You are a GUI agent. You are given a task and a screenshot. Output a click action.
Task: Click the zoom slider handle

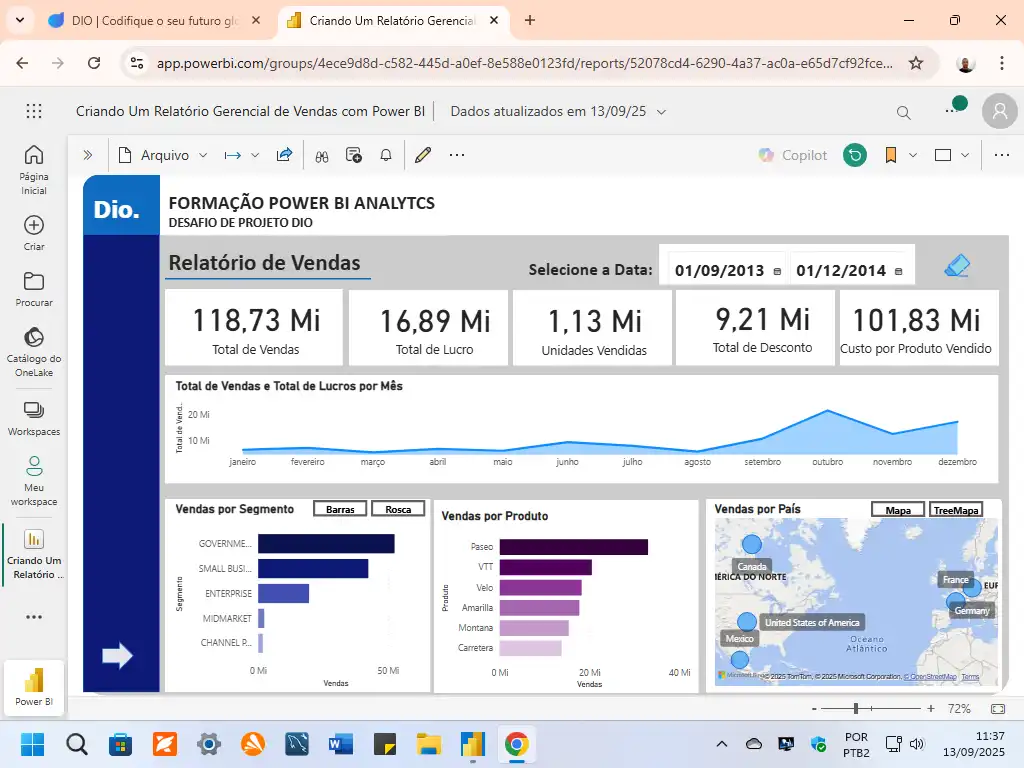point(856,709)
